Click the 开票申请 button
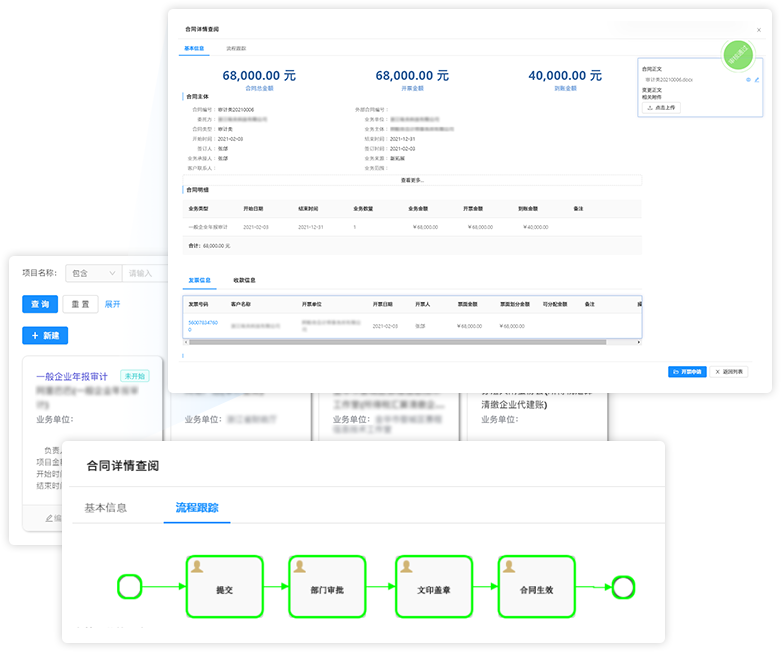 pyautogui.click(x=686, y=371)
